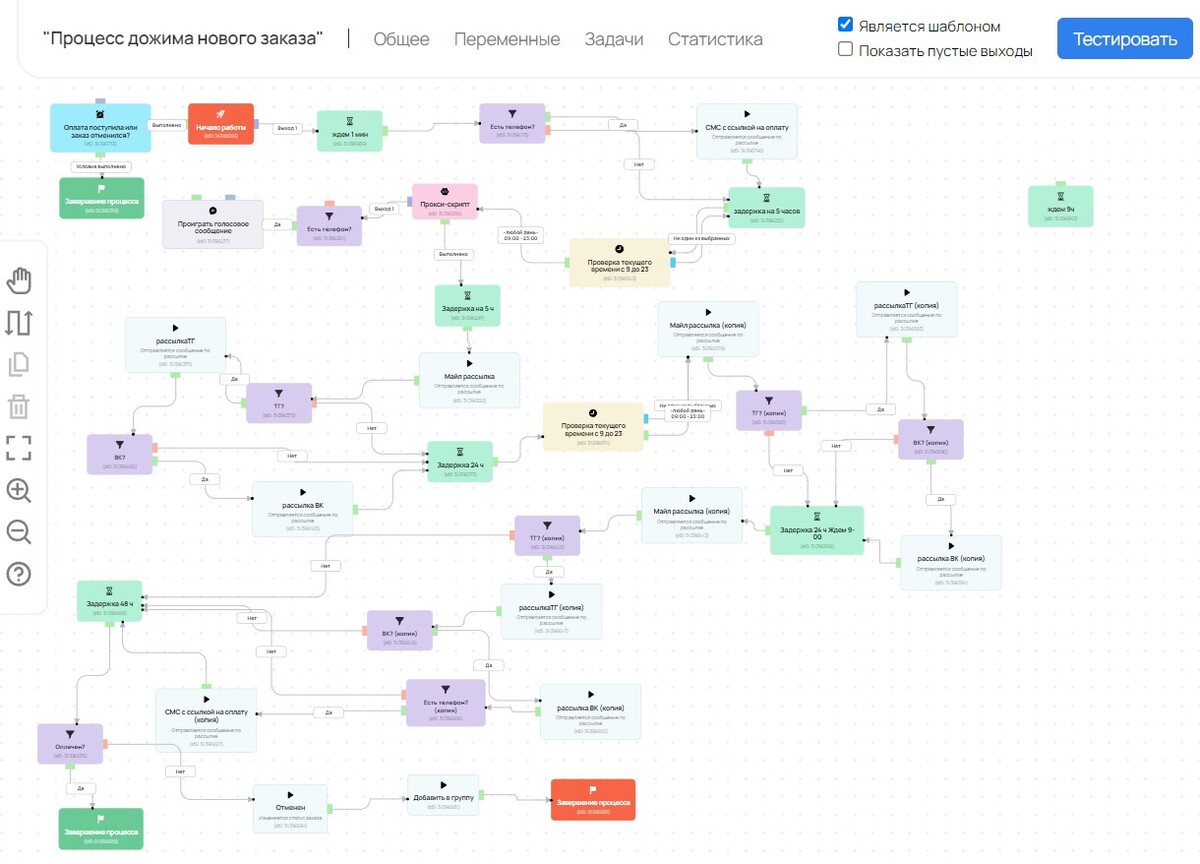Select the 'Добавить в группу' node

443,796
